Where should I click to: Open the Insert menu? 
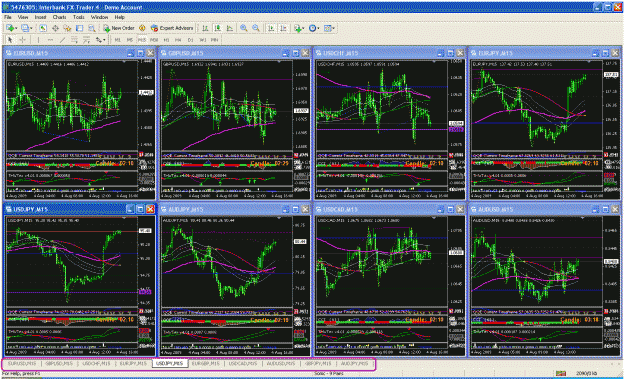click(x=40, y=17)
